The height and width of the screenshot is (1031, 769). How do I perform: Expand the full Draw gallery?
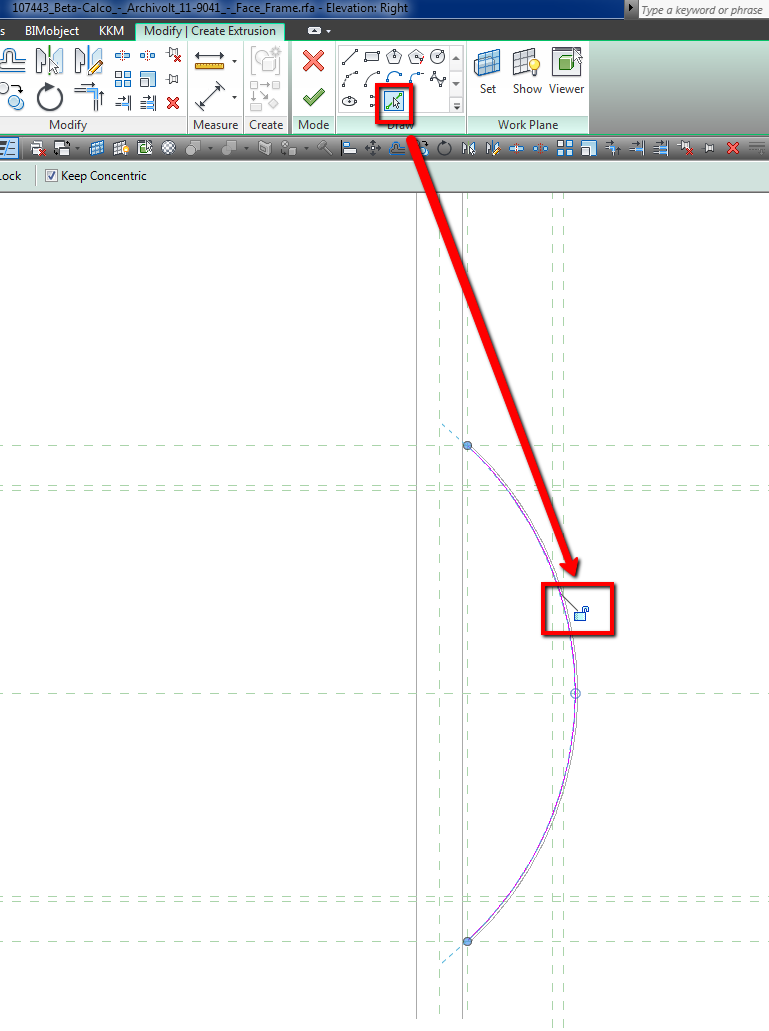[456, 105]
